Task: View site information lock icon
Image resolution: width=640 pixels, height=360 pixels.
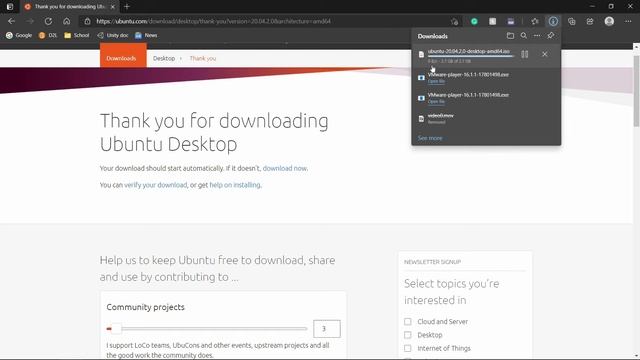Action: [87, 21]
